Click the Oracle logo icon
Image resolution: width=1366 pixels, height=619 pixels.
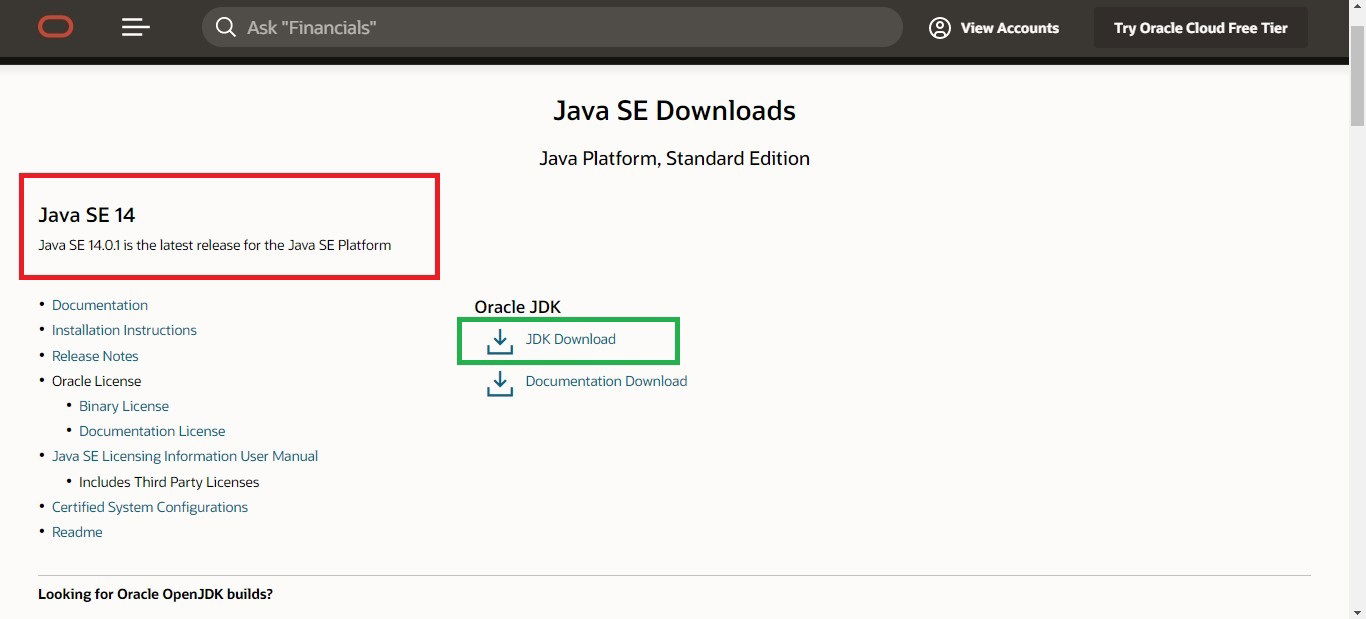point(56,27)
